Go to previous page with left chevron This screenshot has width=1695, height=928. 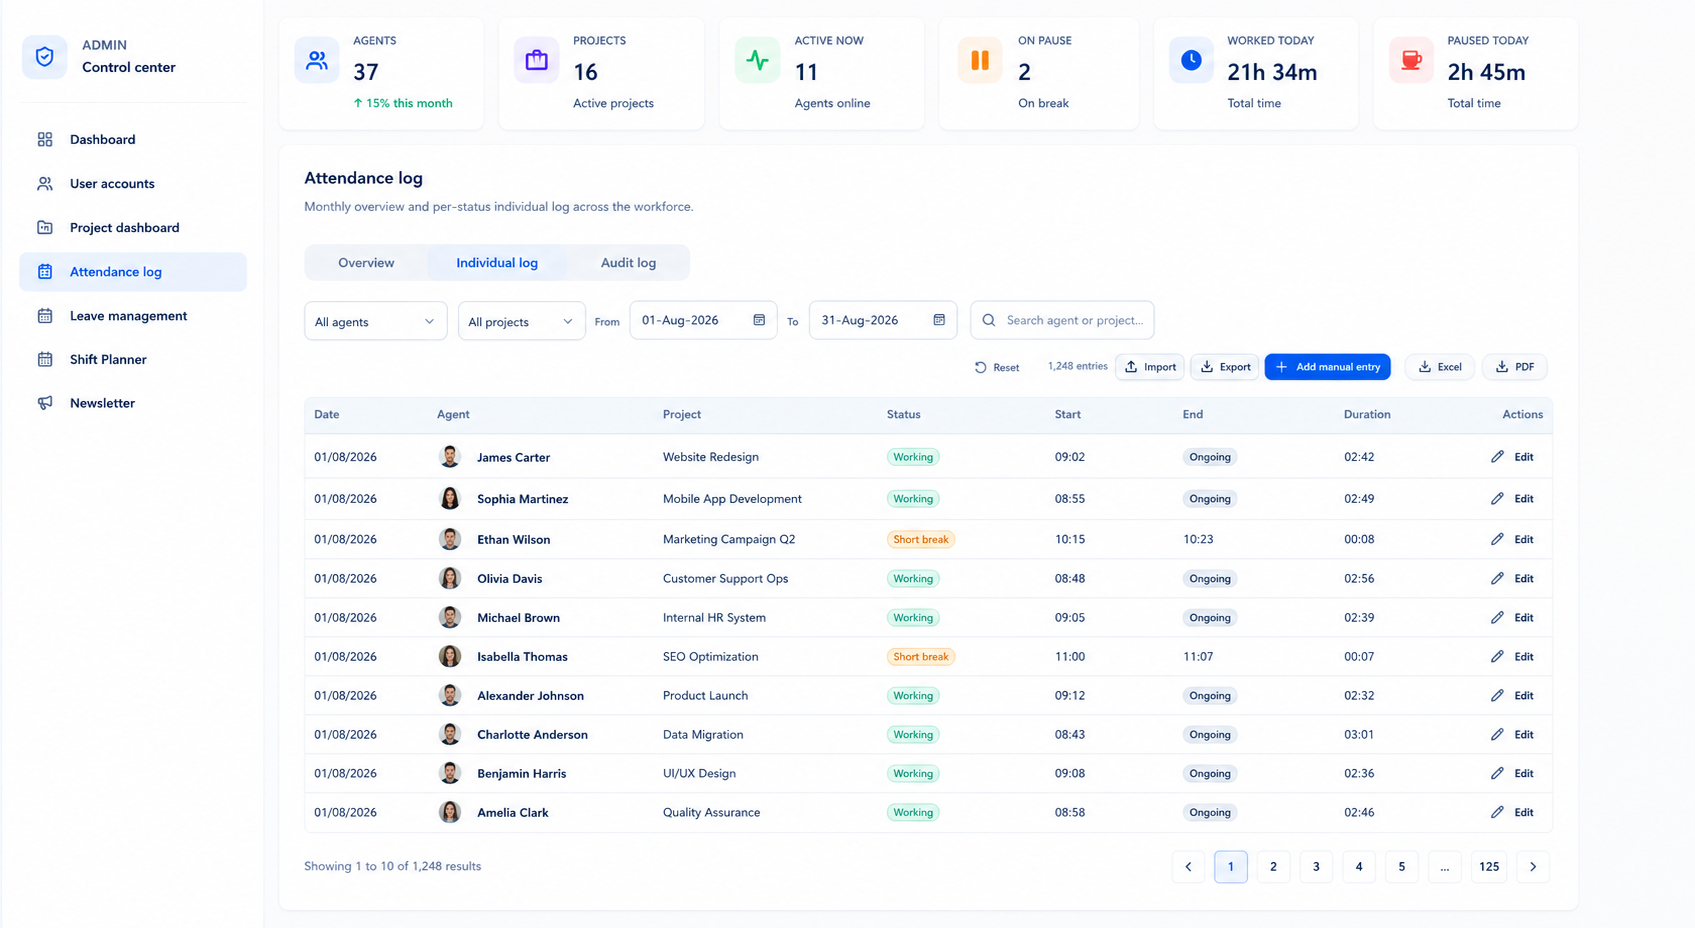click(x=1188, y=867)
